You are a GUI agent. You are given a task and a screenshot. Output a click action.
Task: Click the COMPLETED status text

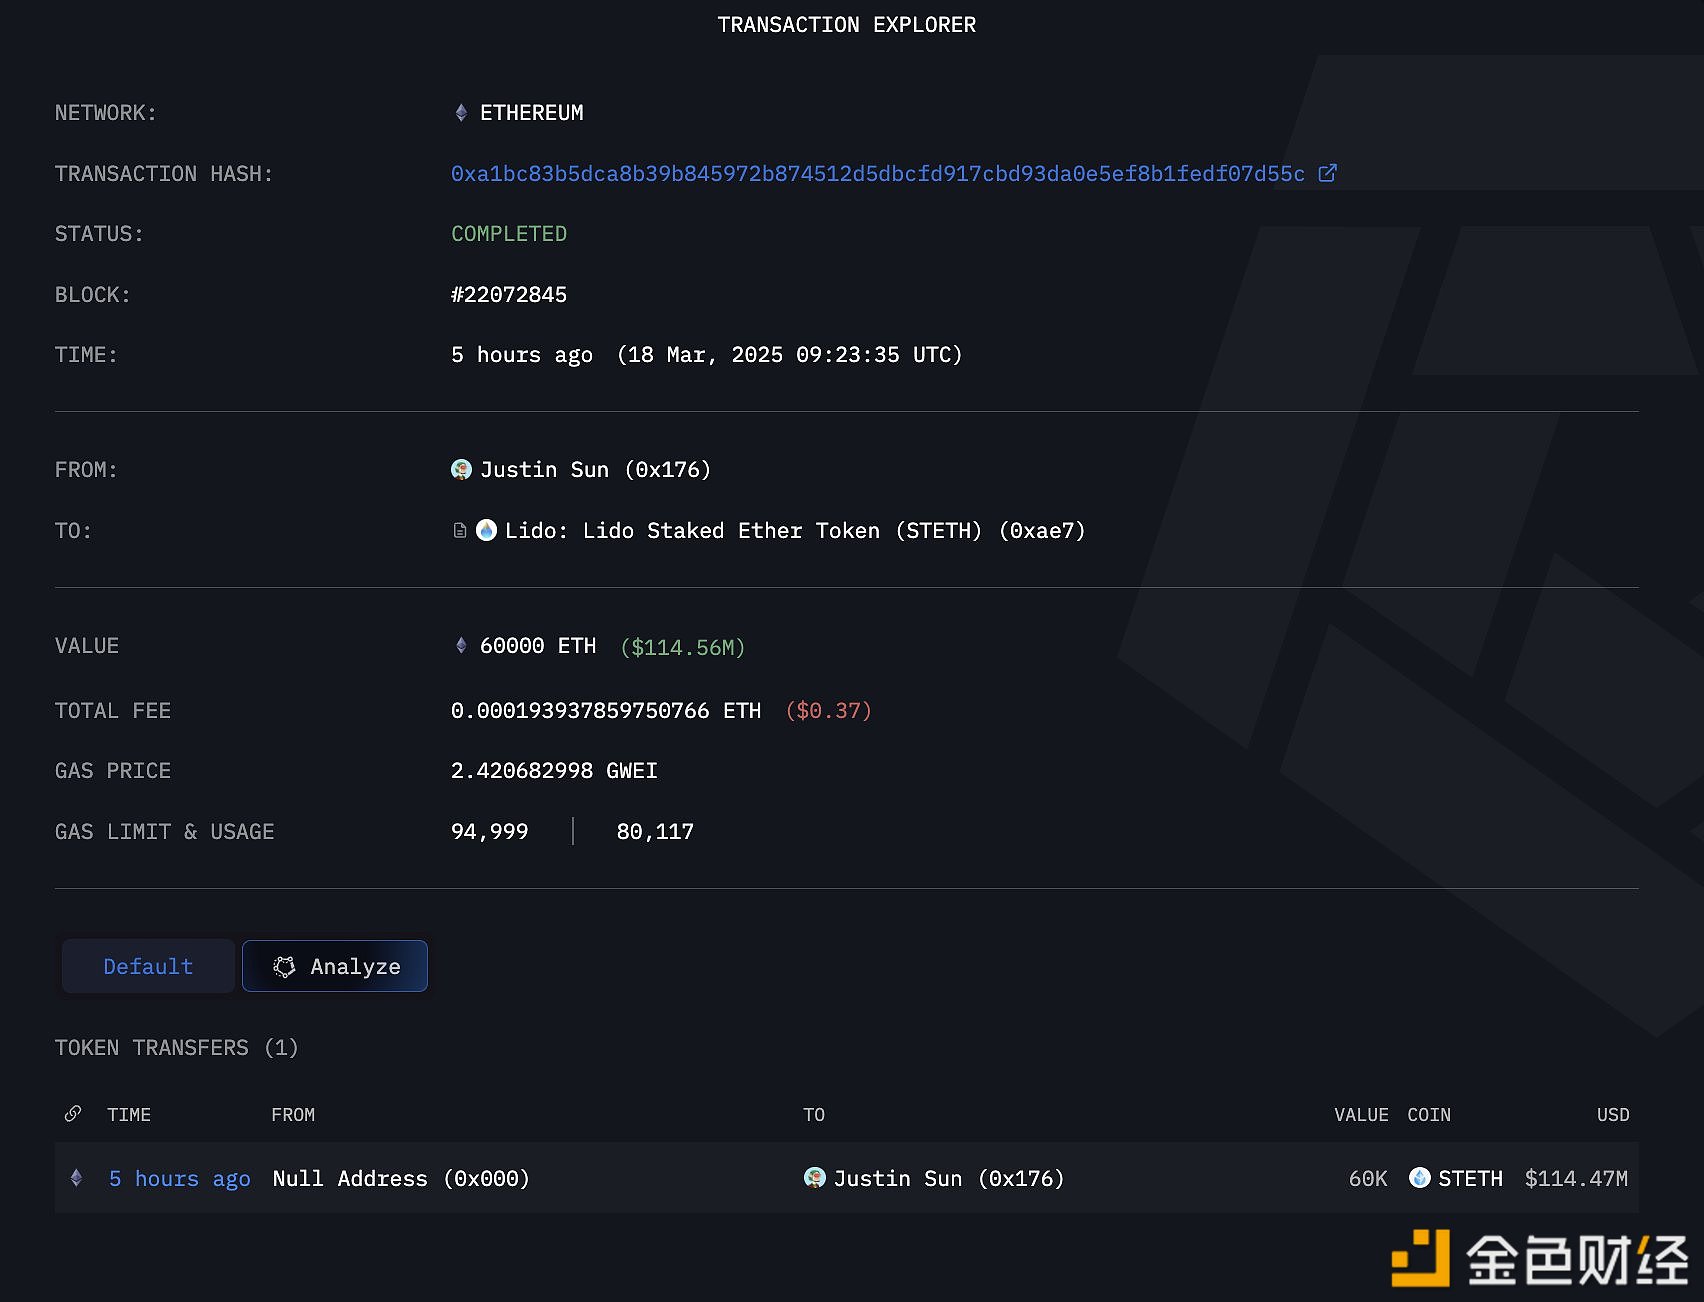point(509,234)
